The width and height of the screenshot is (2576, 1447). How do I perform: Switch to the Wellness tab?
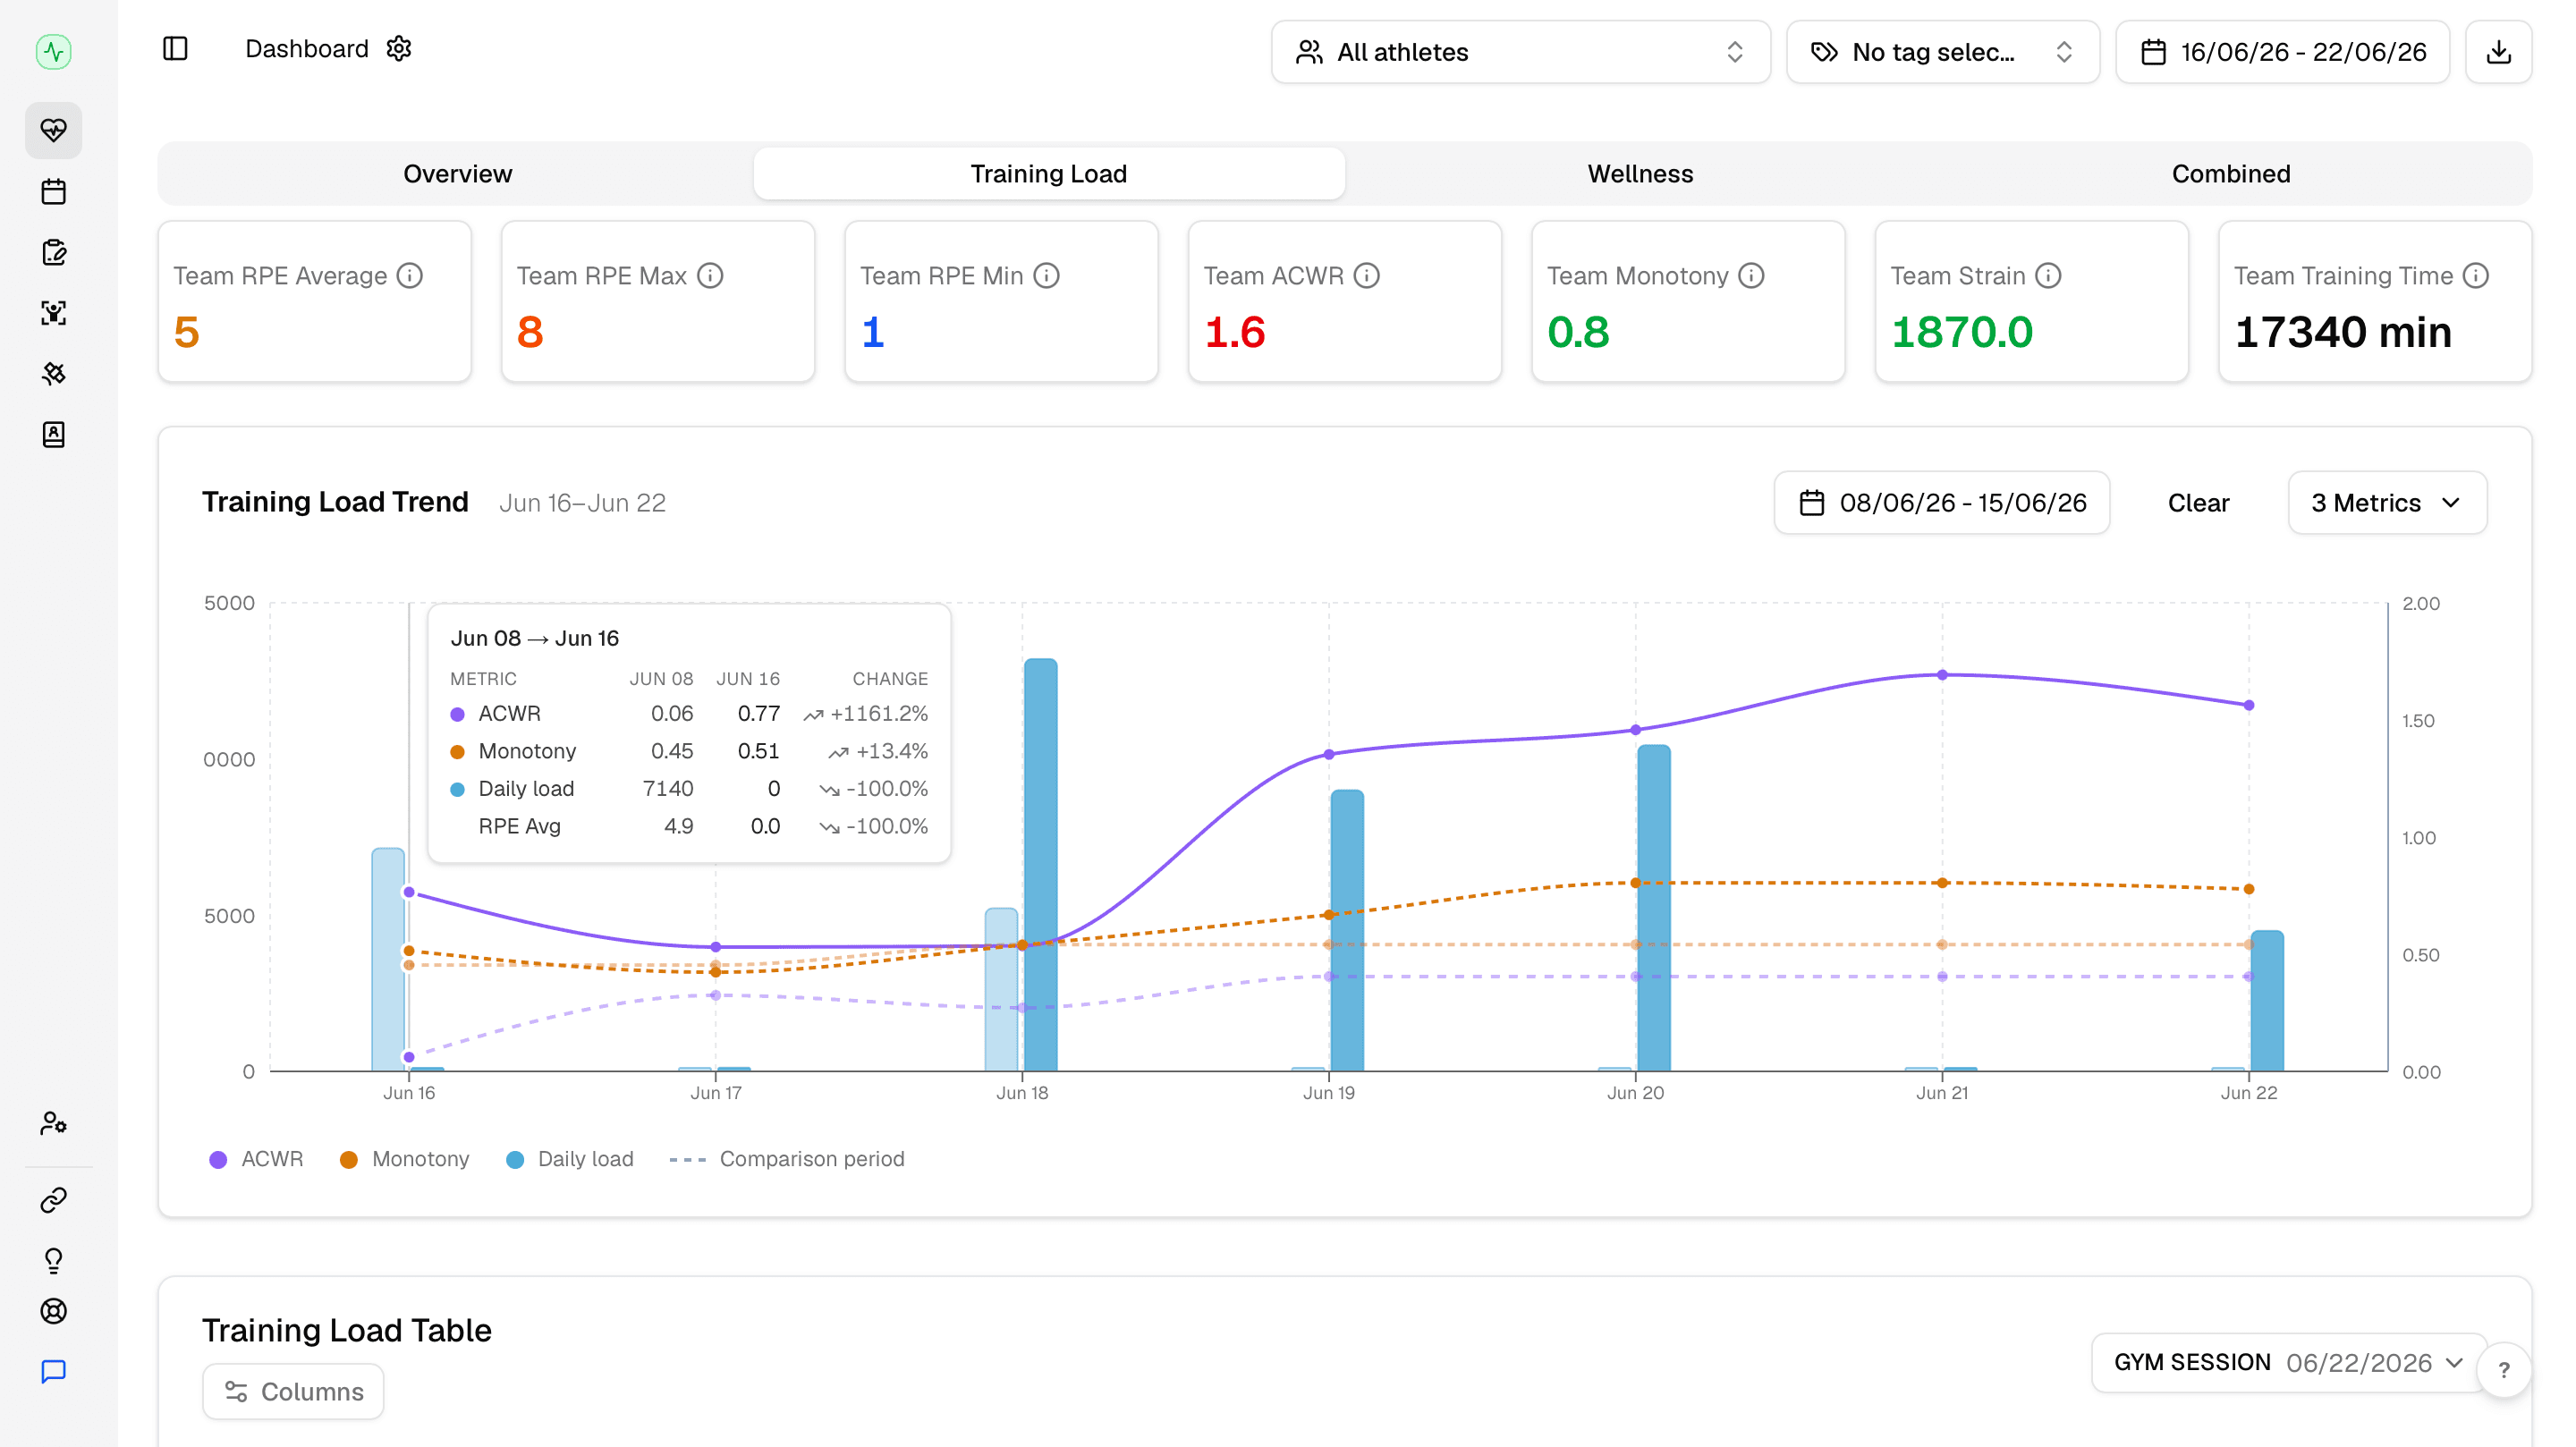pyautogui.click(x=1640, y=174)
